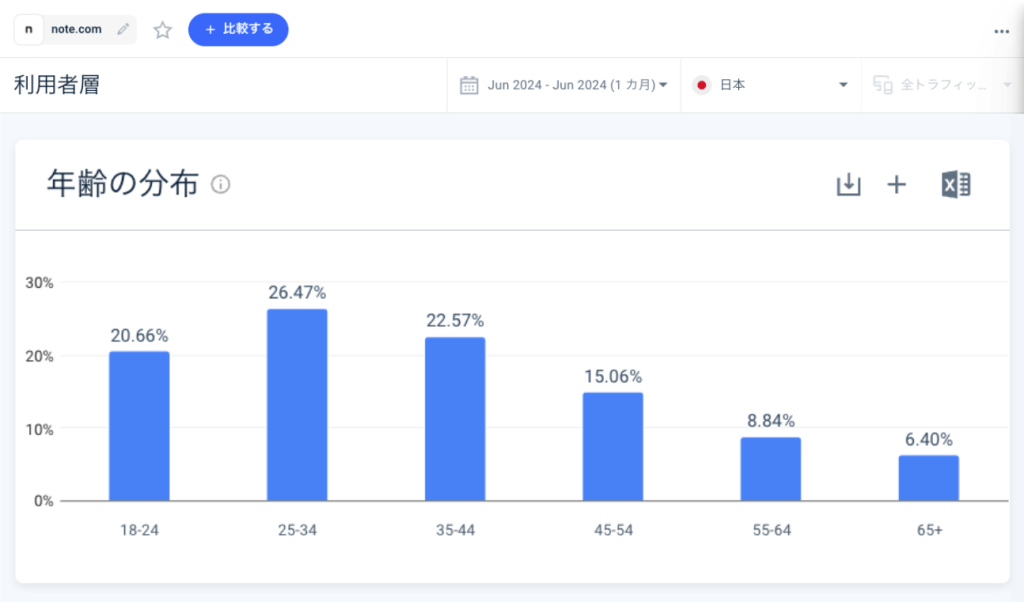Click the plus icon to add chart
This screenshot has height=602, width=1024.
pos(897,184)
